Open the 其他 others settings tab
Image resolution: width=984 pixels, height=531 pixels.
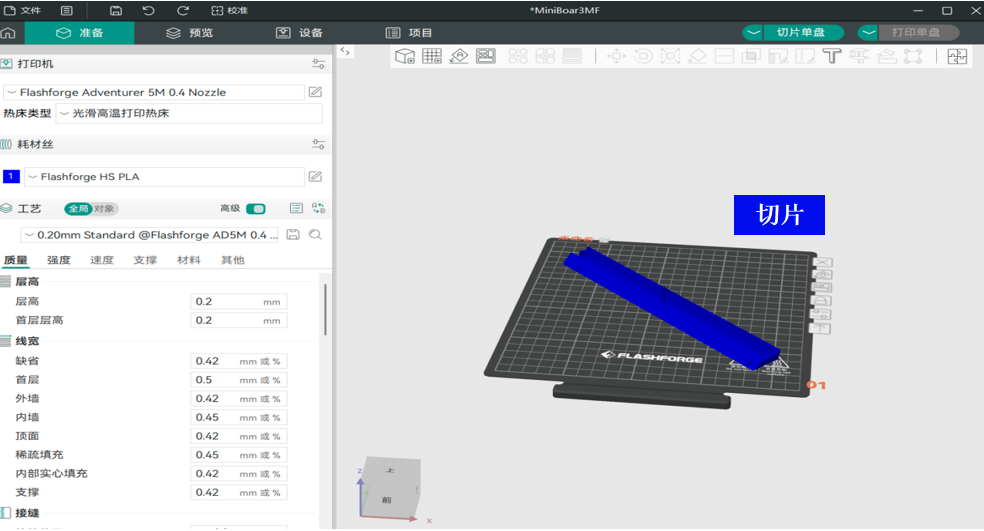[x=232, y=260]
